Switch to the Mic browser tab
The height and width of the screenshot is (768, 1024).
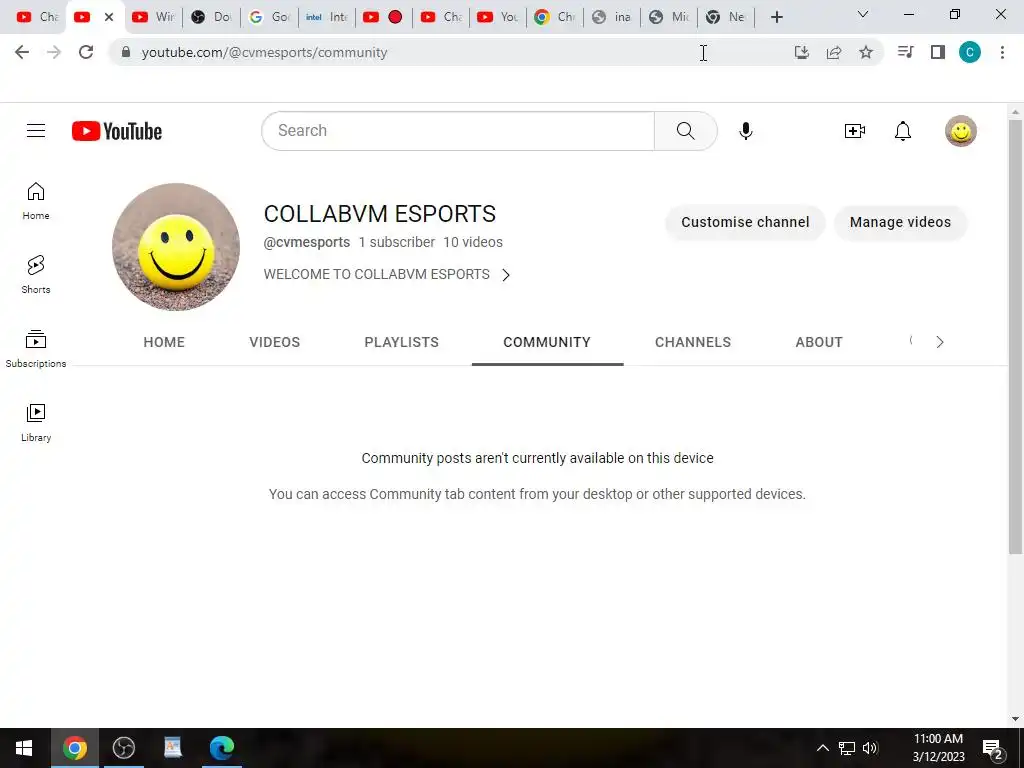click(669, 17)
